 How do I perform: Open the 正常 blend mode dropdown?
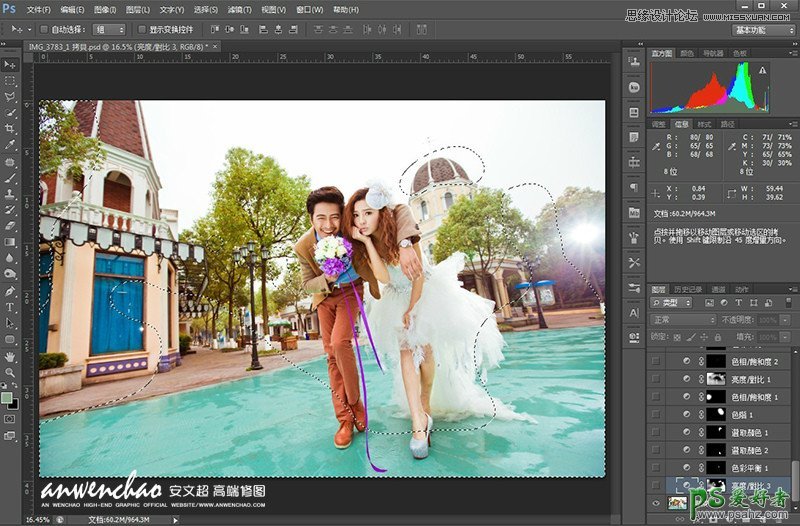click(684, 320)
